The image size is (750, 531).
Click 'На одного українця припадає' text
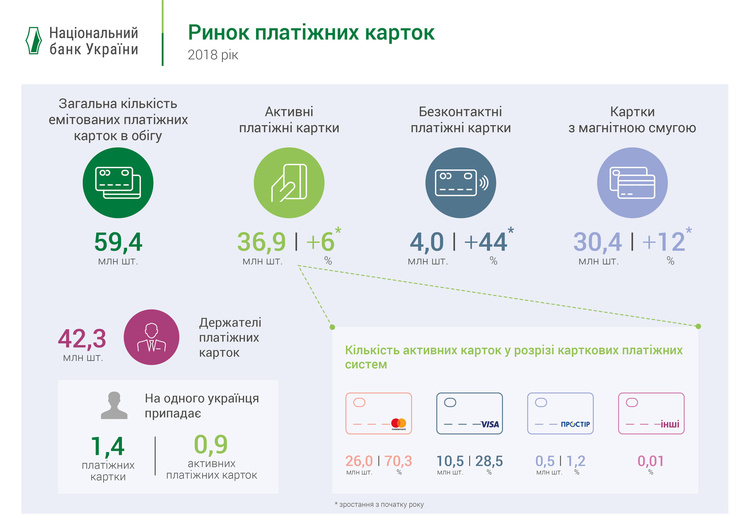pos(202,406)
